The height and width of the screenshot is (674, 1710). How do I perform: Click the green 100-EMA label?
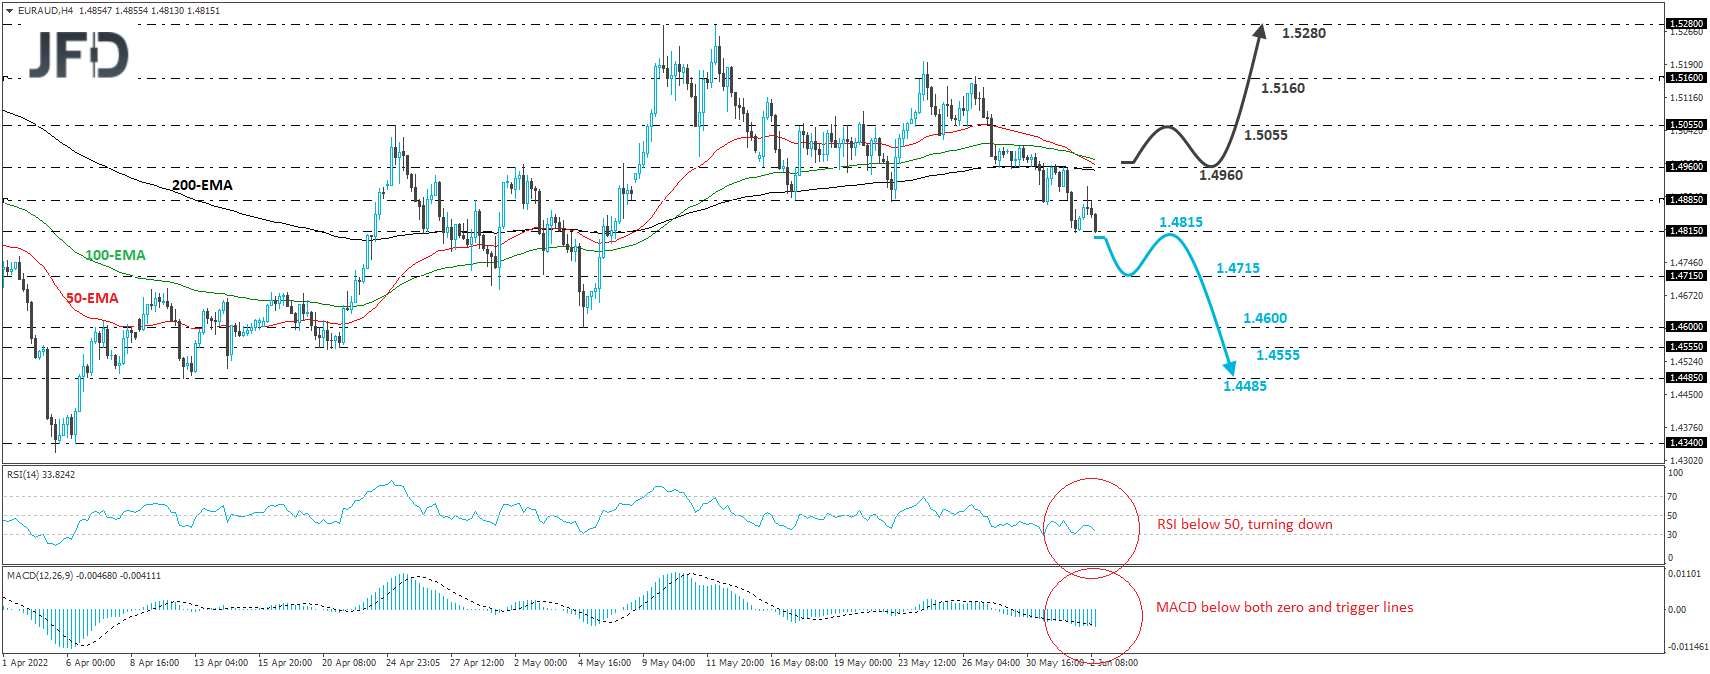pos(115,255)
